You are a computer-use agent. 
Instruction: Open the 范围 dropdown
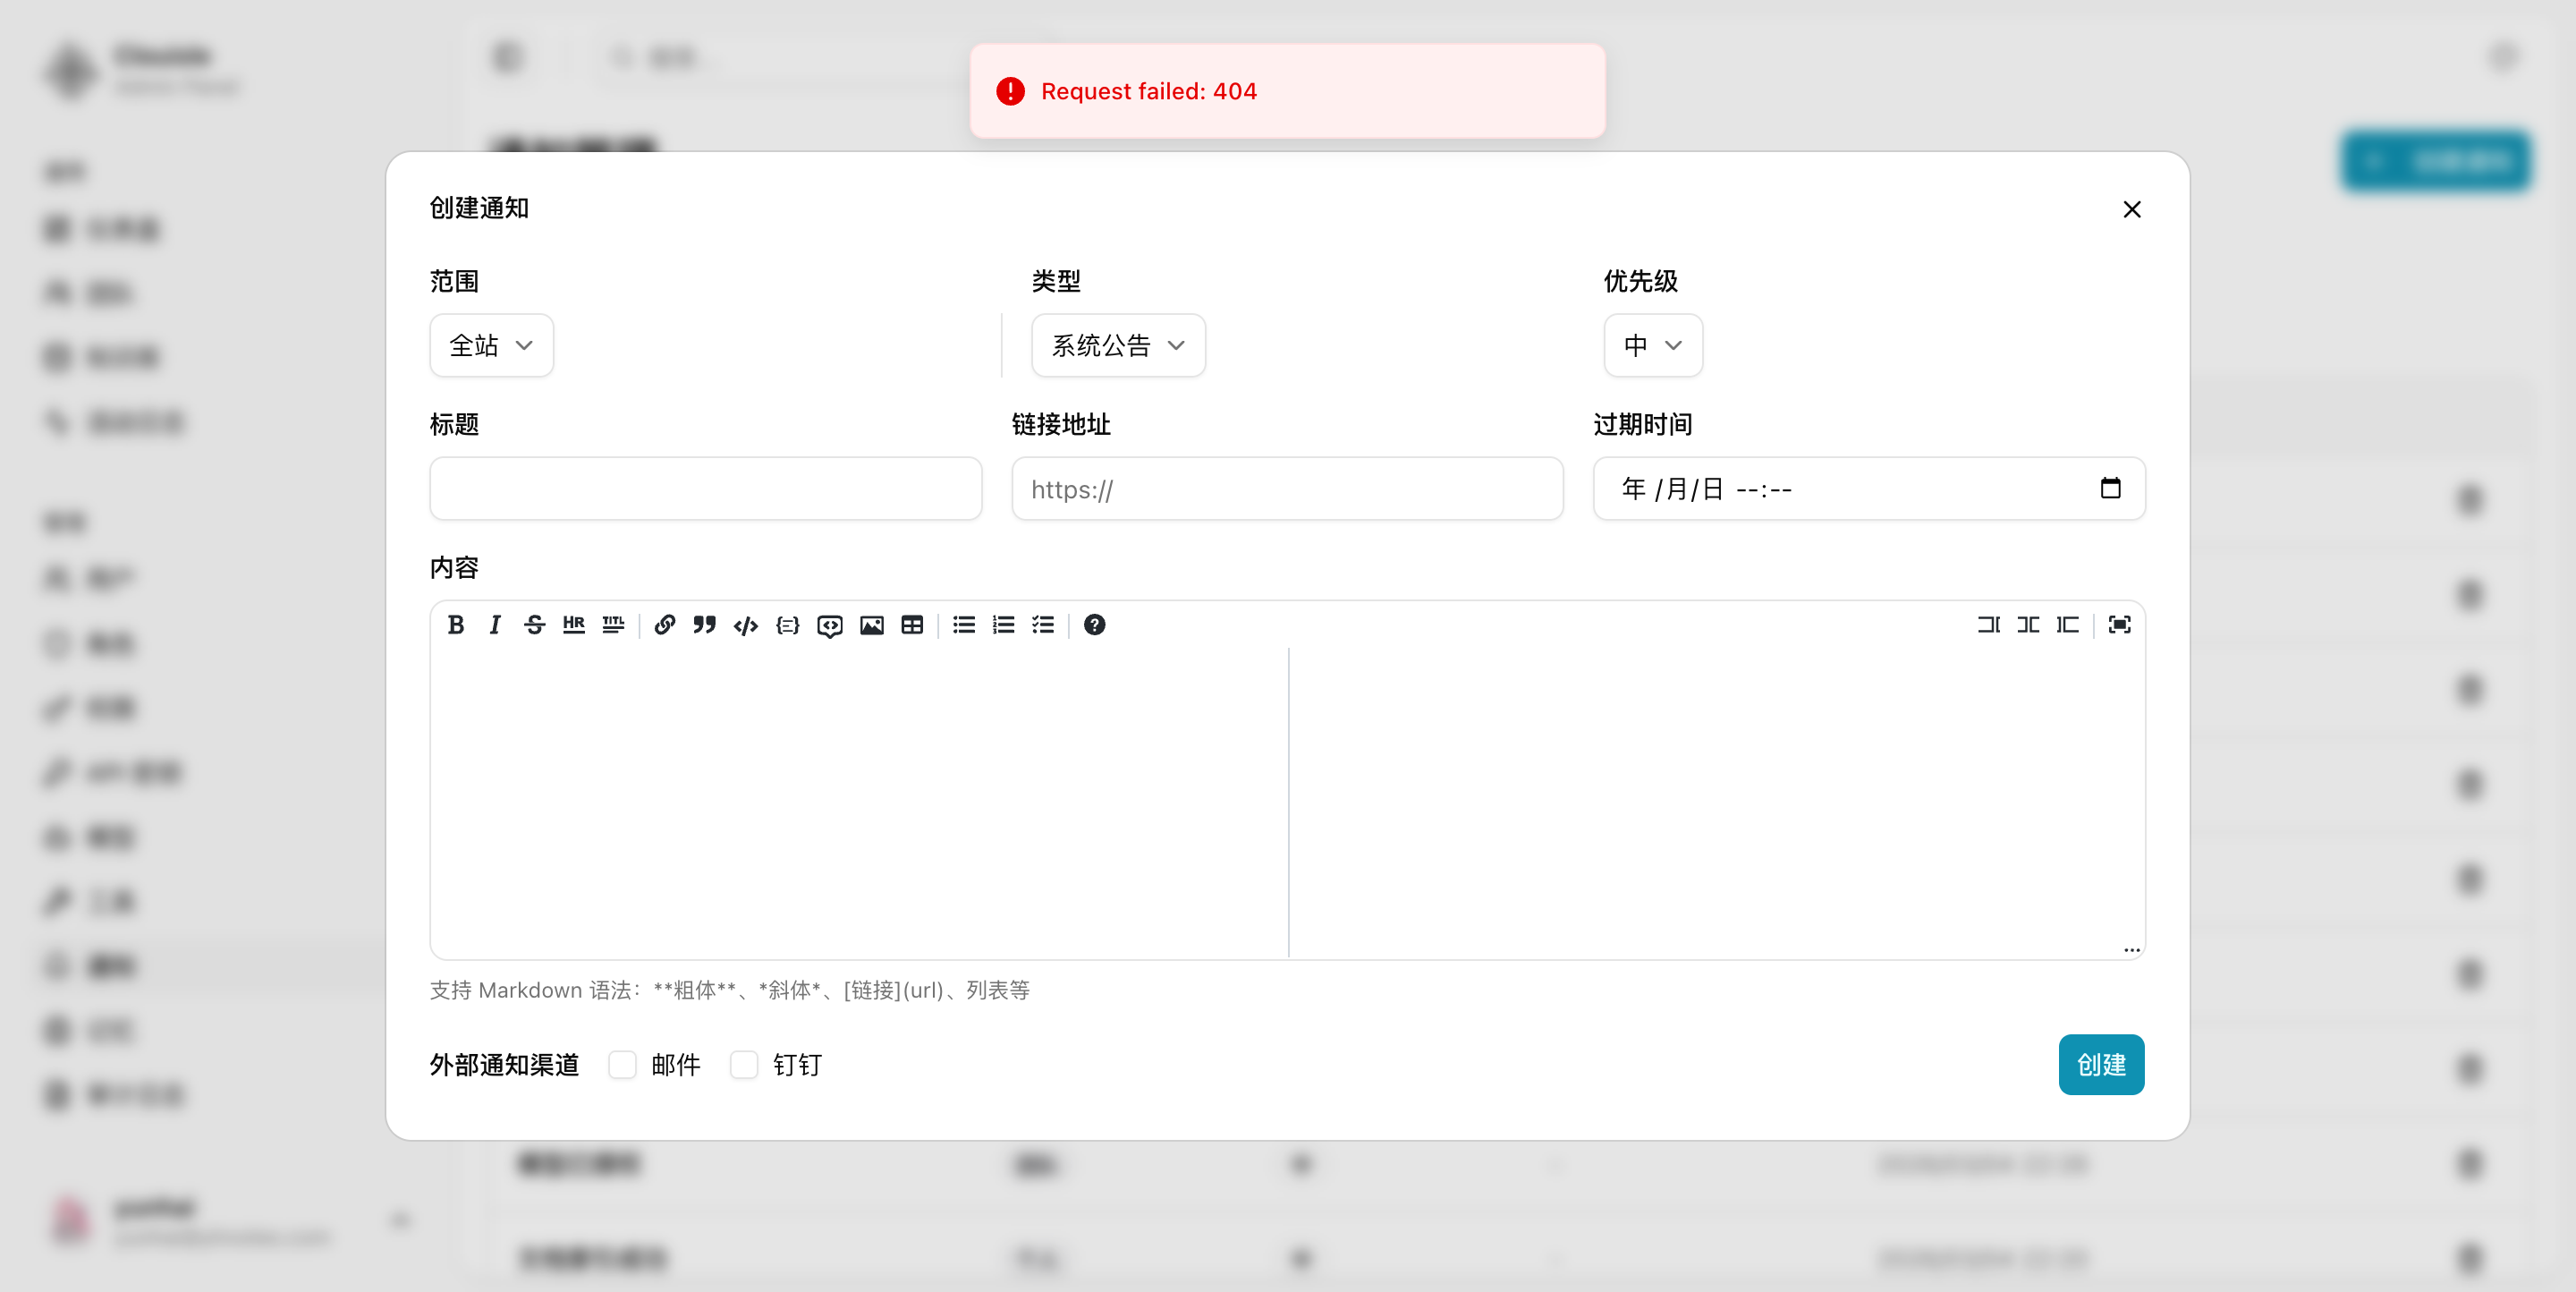point(491,345)
